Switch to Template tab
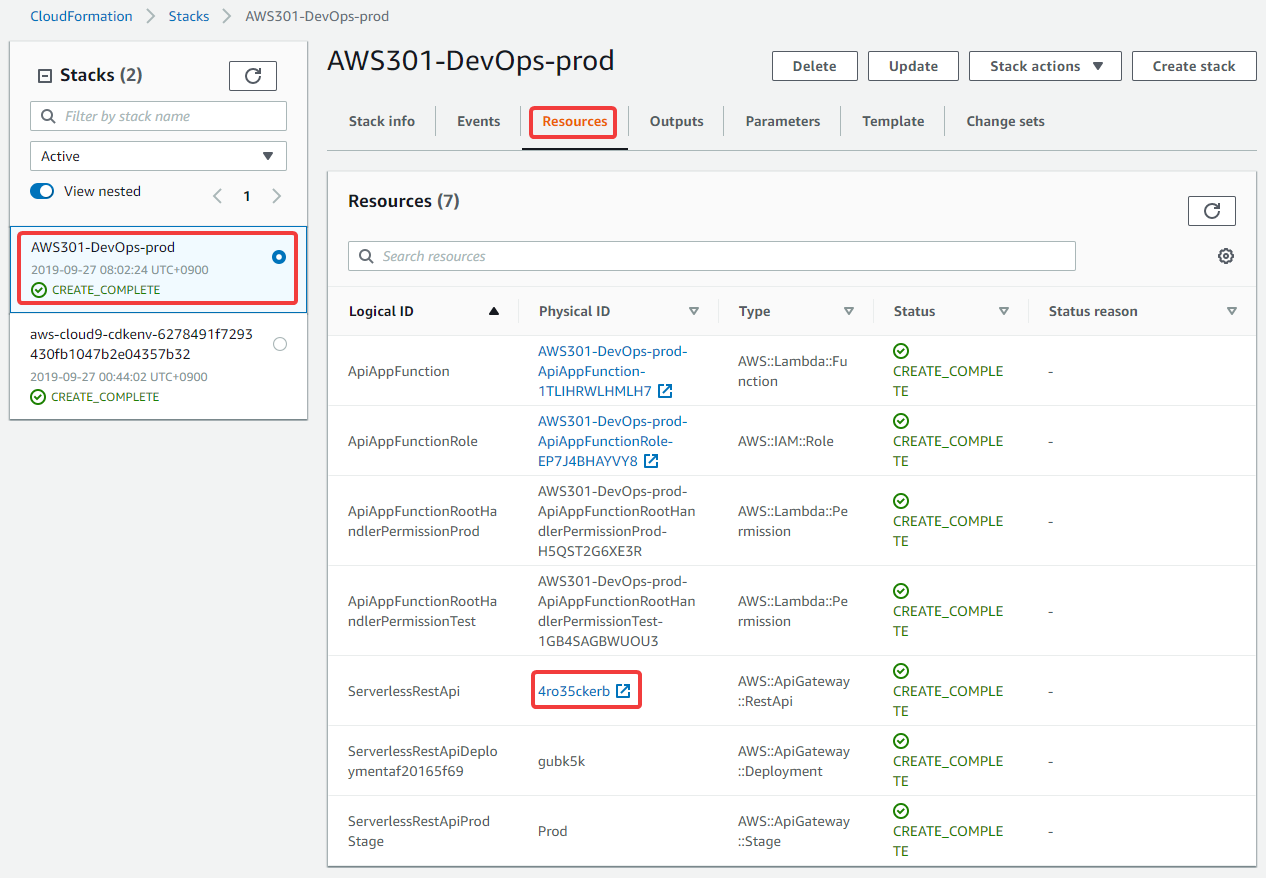 tap(893, 121)
